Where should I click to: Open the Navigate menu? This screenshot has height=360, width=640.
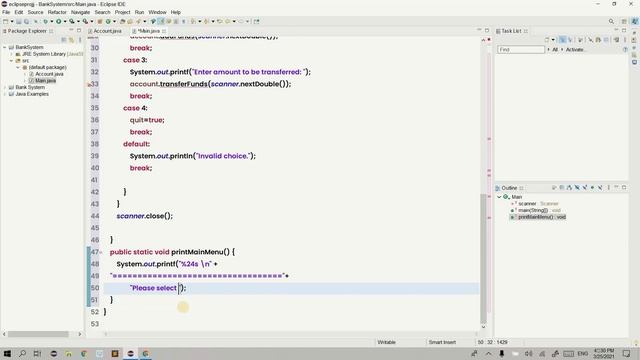click(x=80, y=12)
